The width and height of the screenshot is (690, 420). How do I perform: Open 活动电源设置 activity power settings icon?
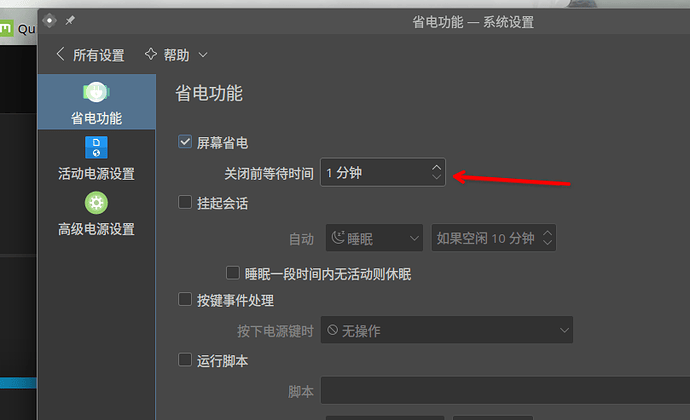[96, 147]
